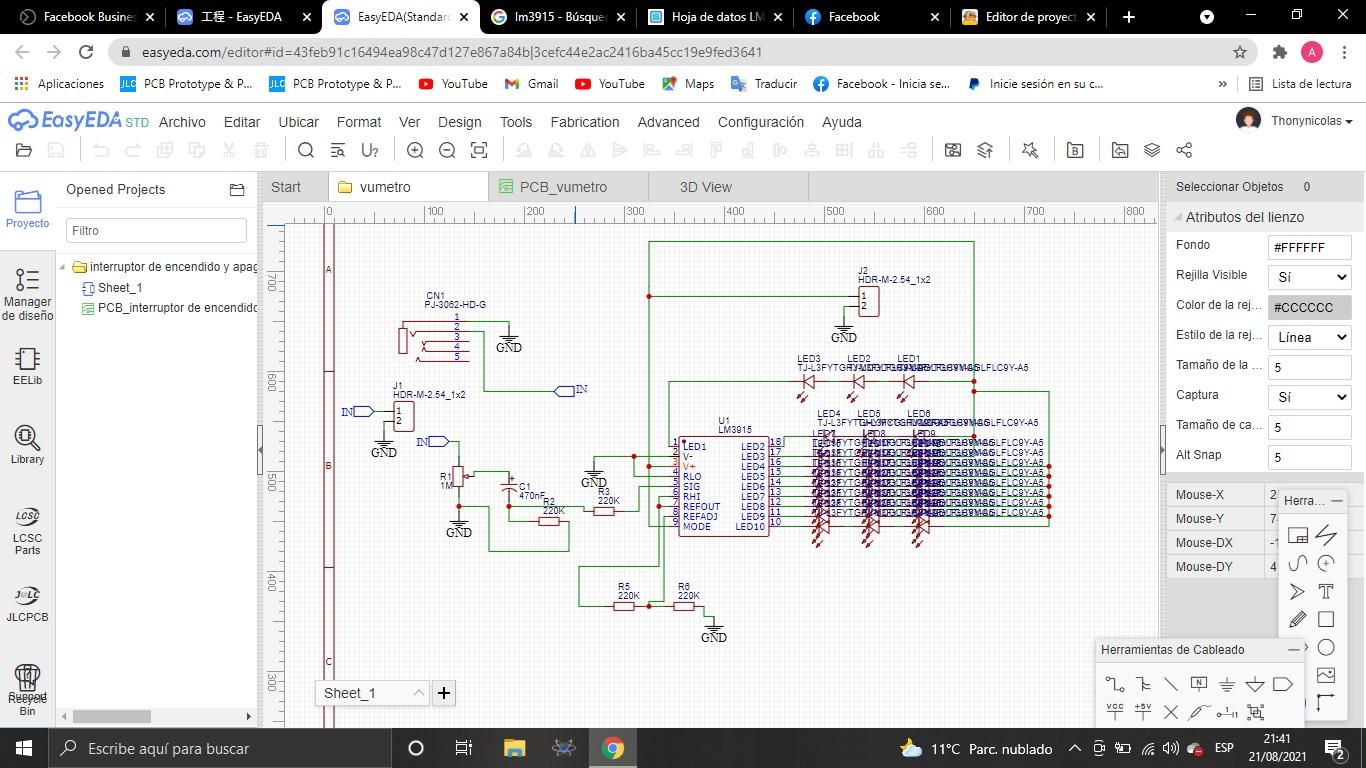Add a new sheet with plus button

click(x=444, y=693)
